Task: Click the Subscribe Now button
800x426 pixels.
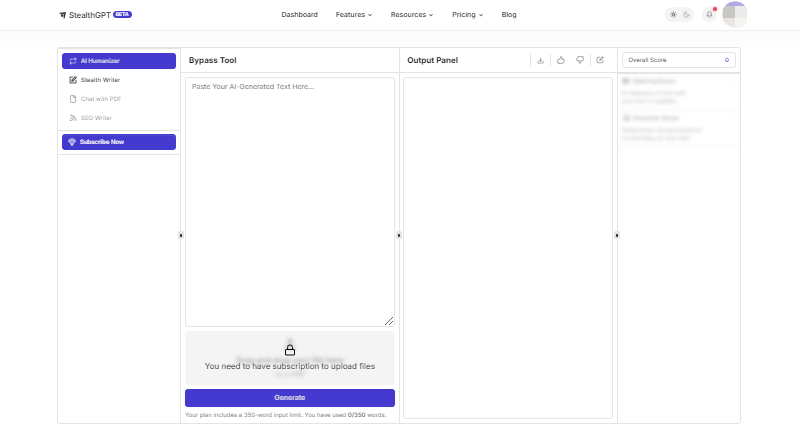Action: 119,142
